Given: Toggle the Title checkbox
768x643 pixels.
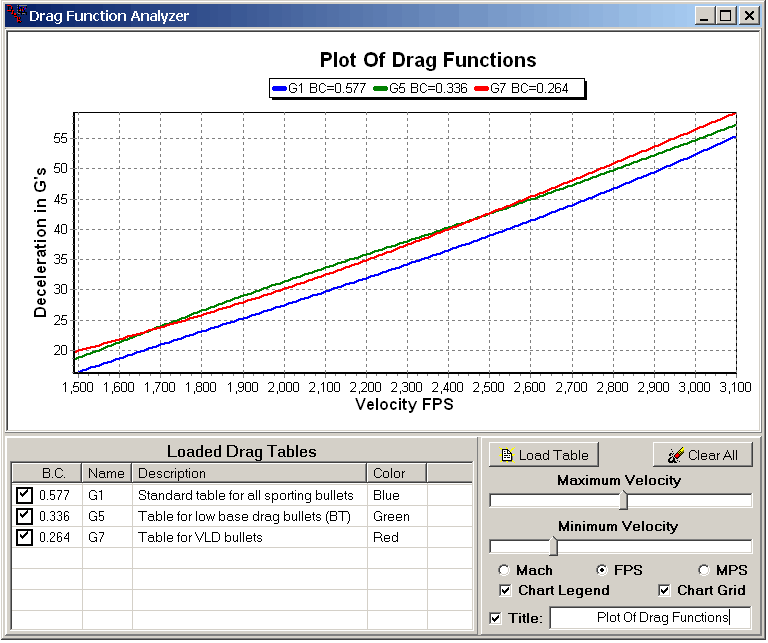Looking at the screenshot, I should pyautogui.click(x=495, y=618).
